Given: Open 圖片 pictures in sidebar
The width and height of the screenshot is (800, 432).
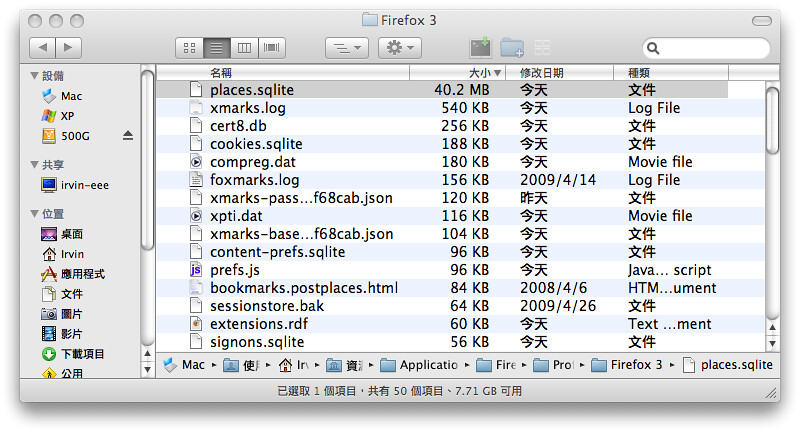Looking at the screenshot, I should [62, 314].
